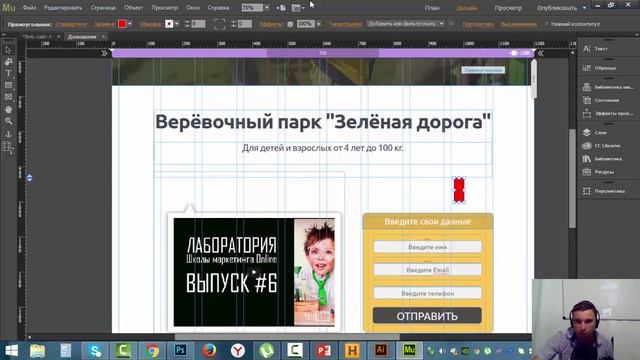
Task: Open the Справка menu
Action: click(x=218, y=8)
